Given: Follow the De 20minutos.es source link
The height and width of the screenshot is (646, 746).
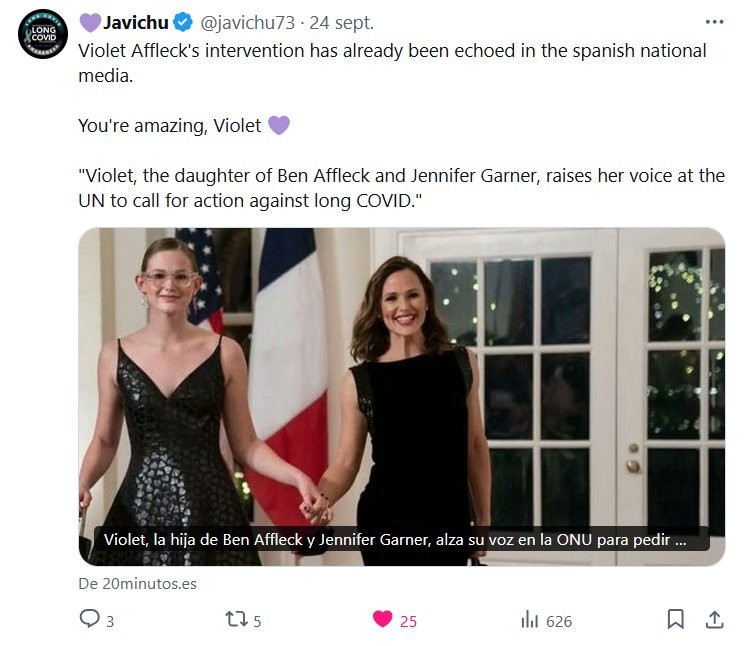Looking at the screenshot, I should 137,583.
